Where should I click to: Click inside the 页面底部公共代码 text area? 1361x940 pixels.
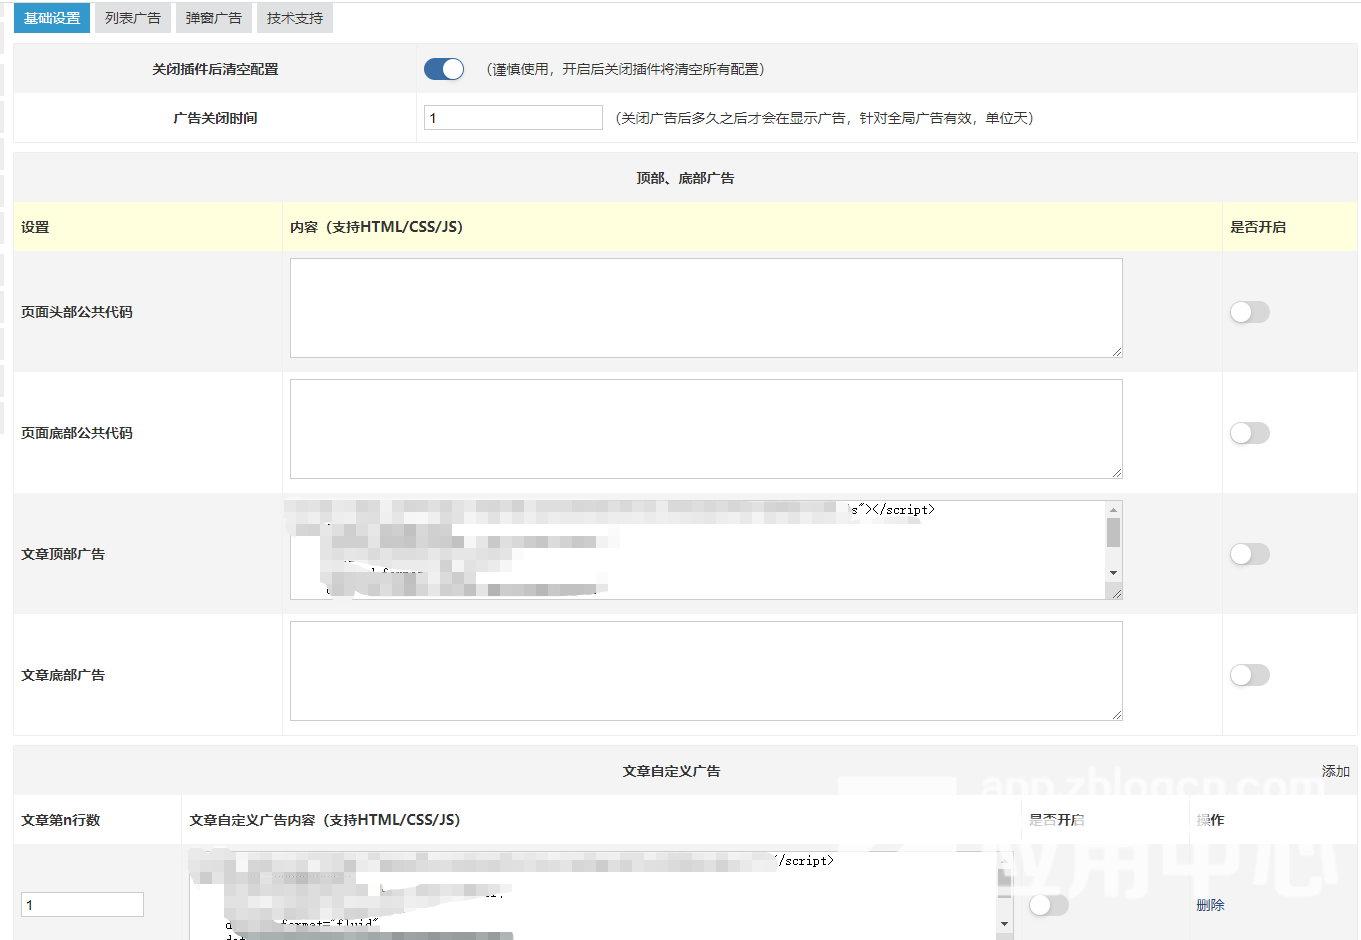click(705, 429)
